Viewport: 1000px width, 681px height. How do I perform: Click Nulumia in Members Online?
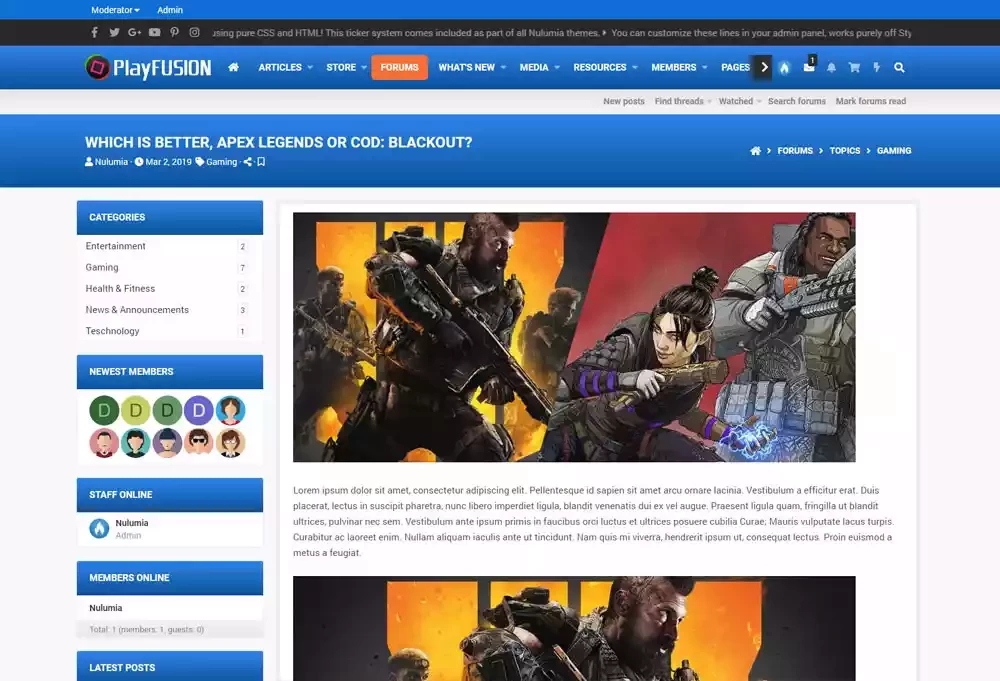click(x=106, y=608)
